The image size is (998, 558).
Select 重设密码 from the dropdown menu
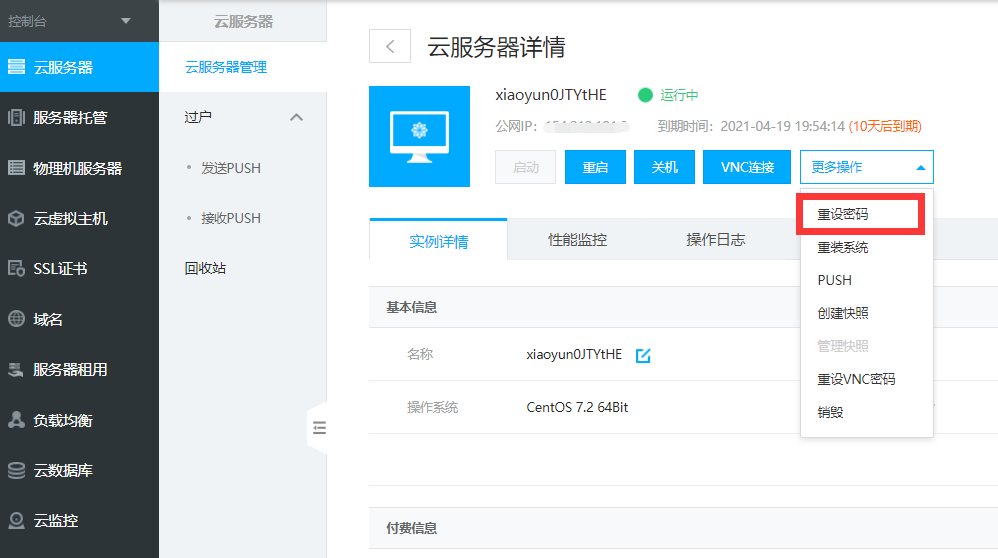[x=843, y=214]
